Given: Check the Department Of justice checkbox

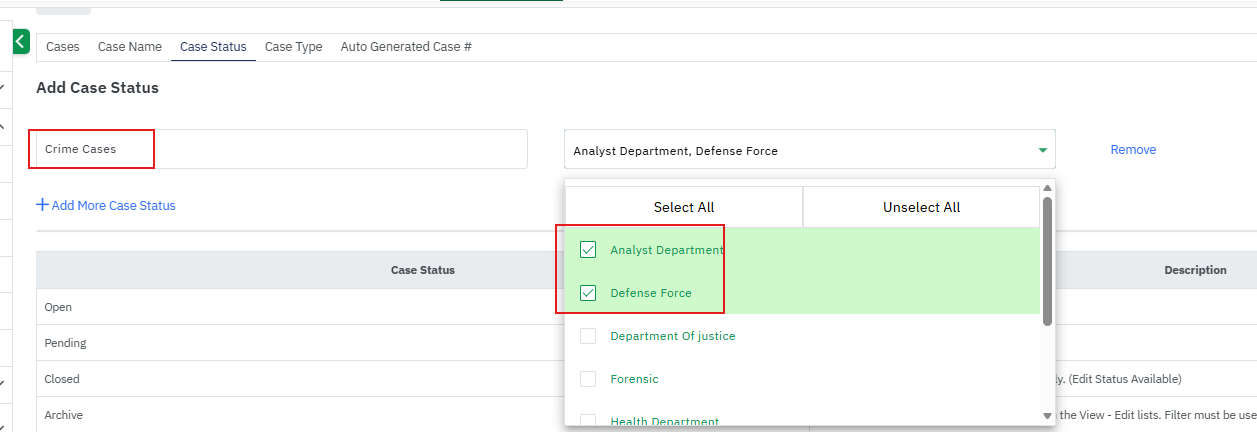Looking at the screenshot, I should click(x=588, y=336).
